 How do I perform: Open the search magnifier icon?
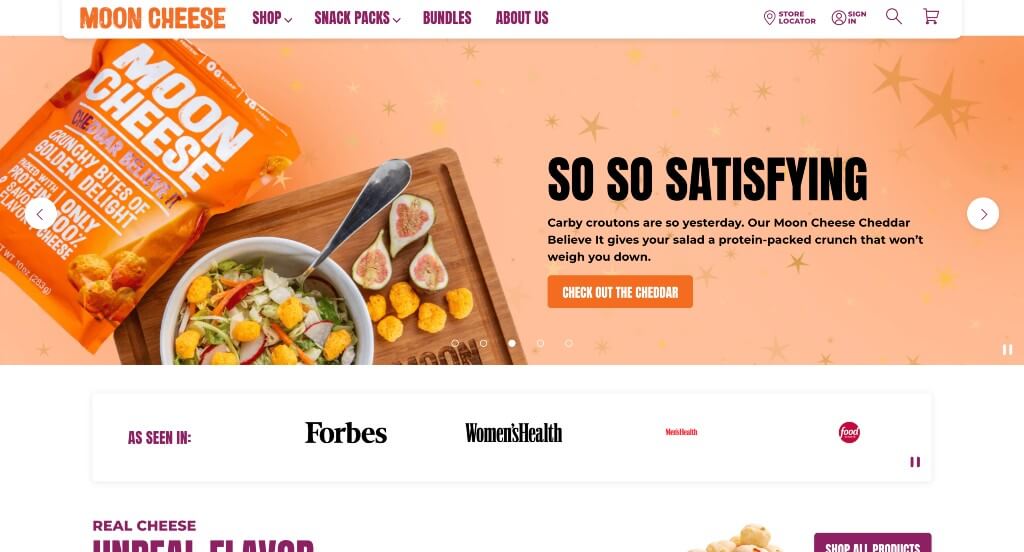click(x=893, y=16)
